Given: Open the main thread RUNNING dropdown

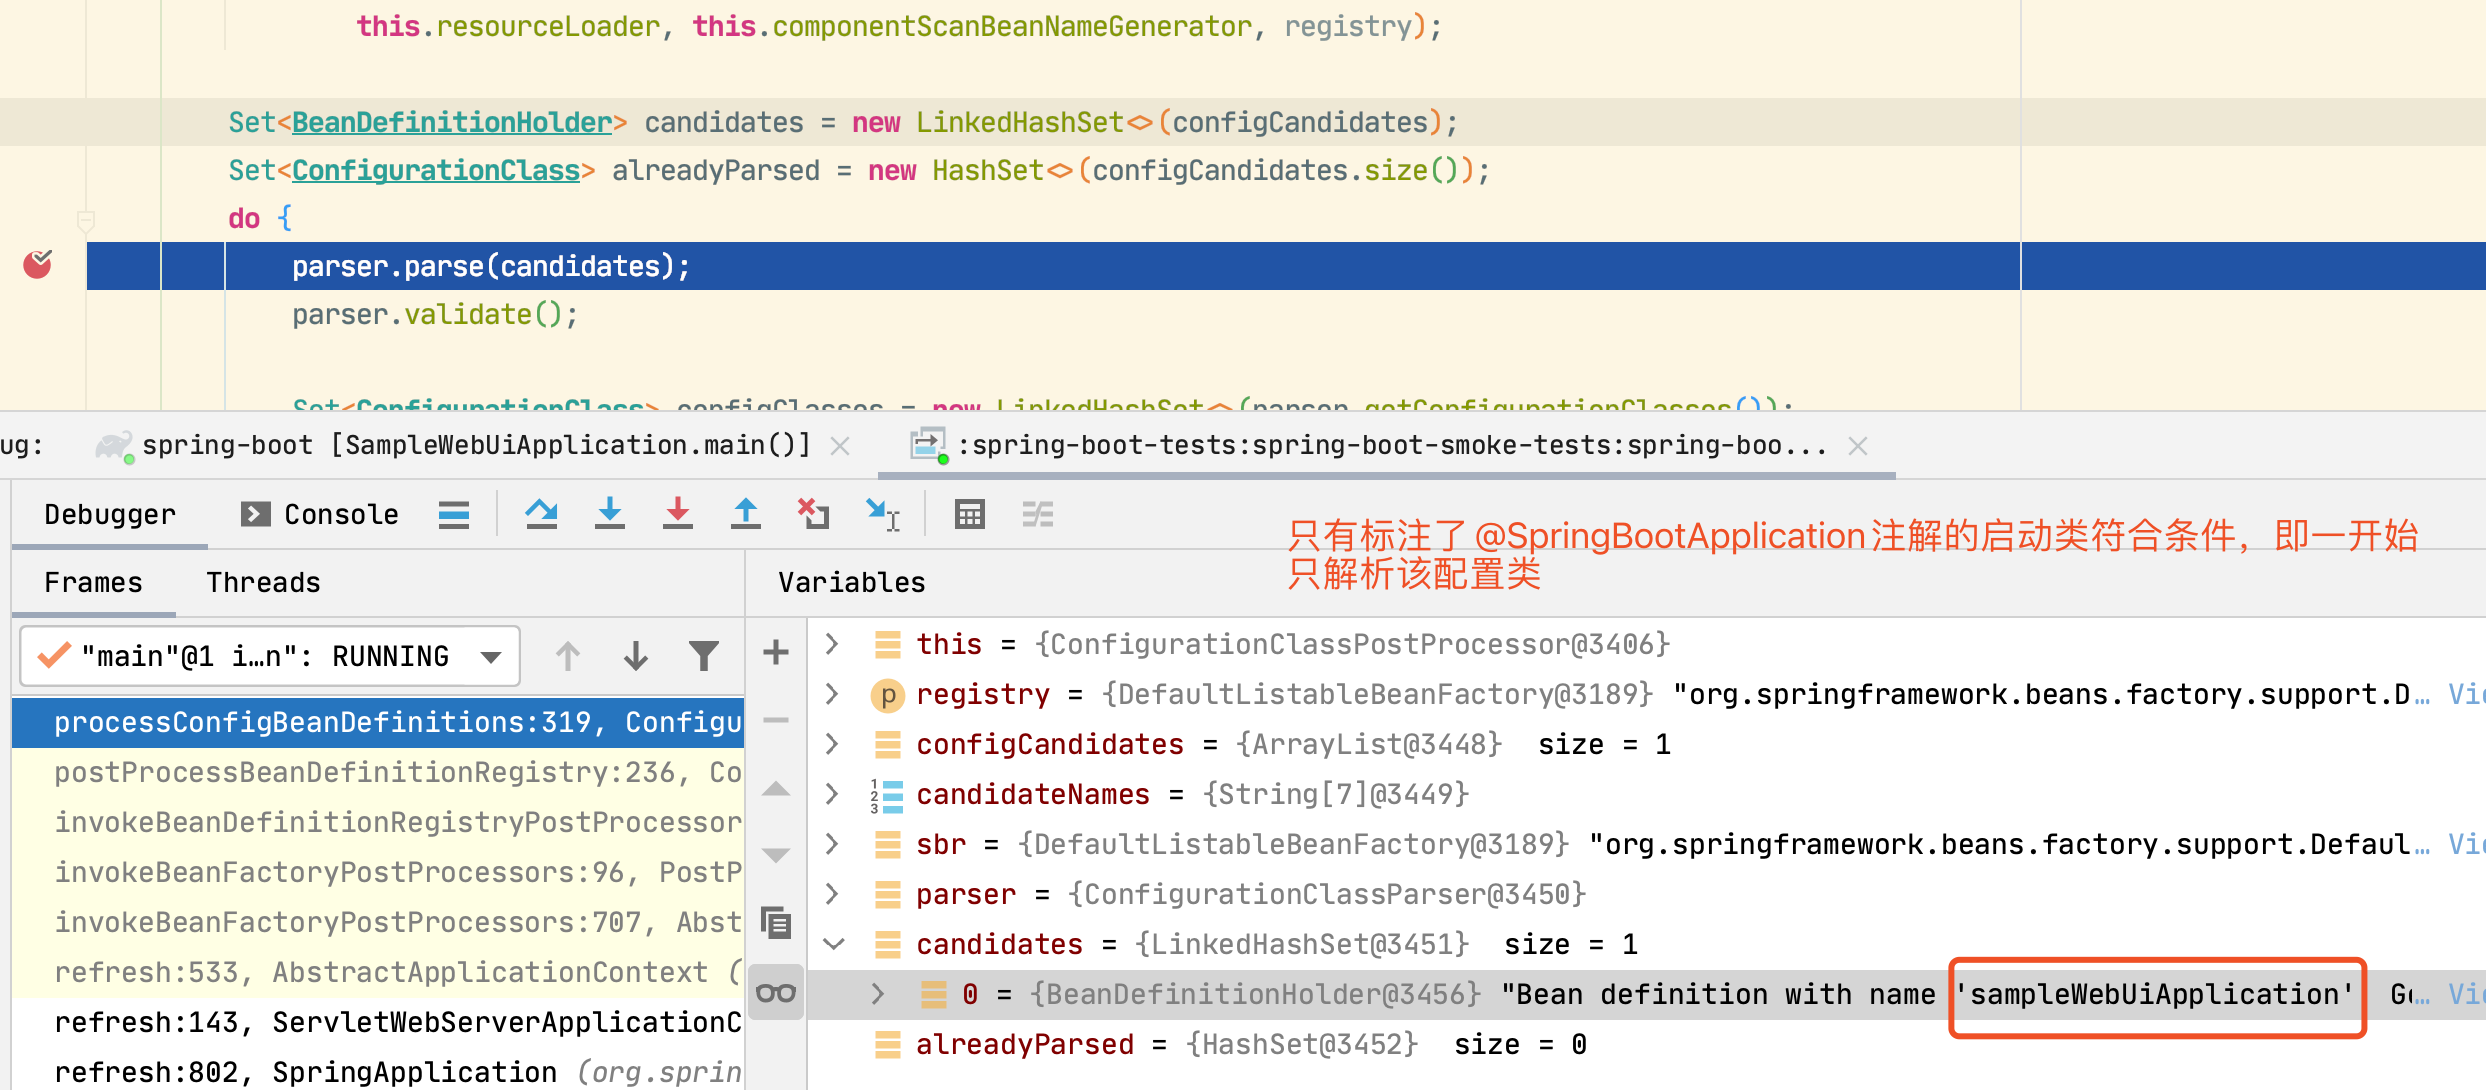Looking at the screenshot, I should click(x=490, y=657).
